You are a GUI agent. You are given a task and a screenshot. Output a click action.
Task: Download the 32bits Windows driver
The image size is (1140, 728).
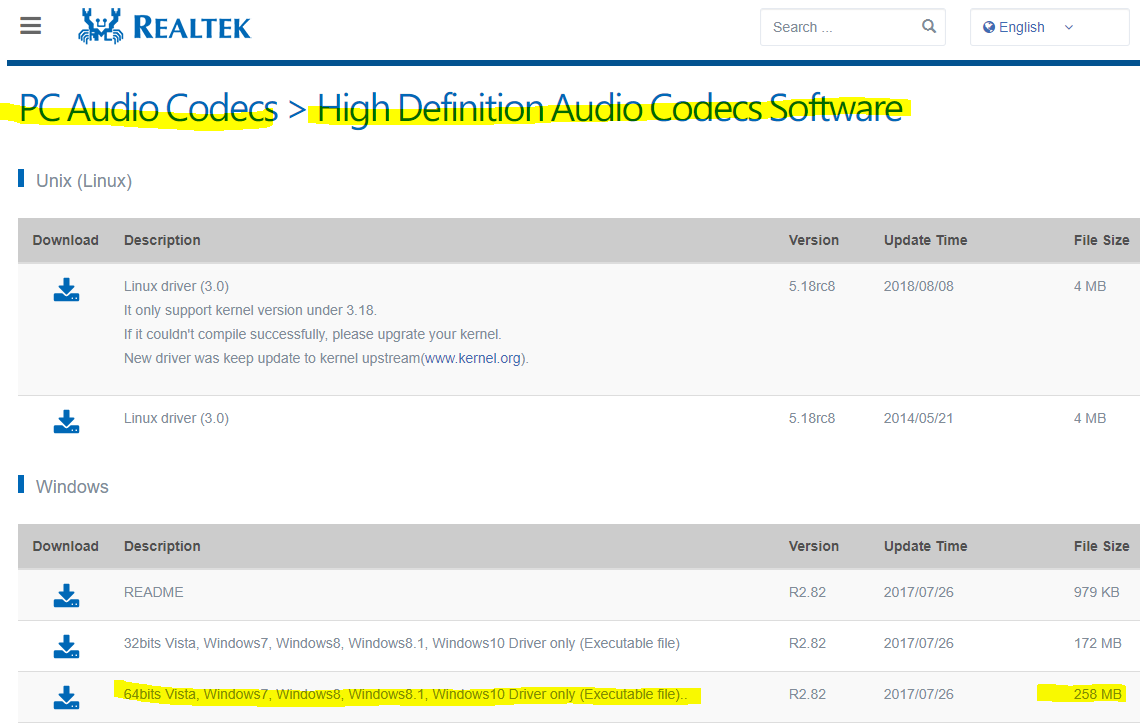66,647
